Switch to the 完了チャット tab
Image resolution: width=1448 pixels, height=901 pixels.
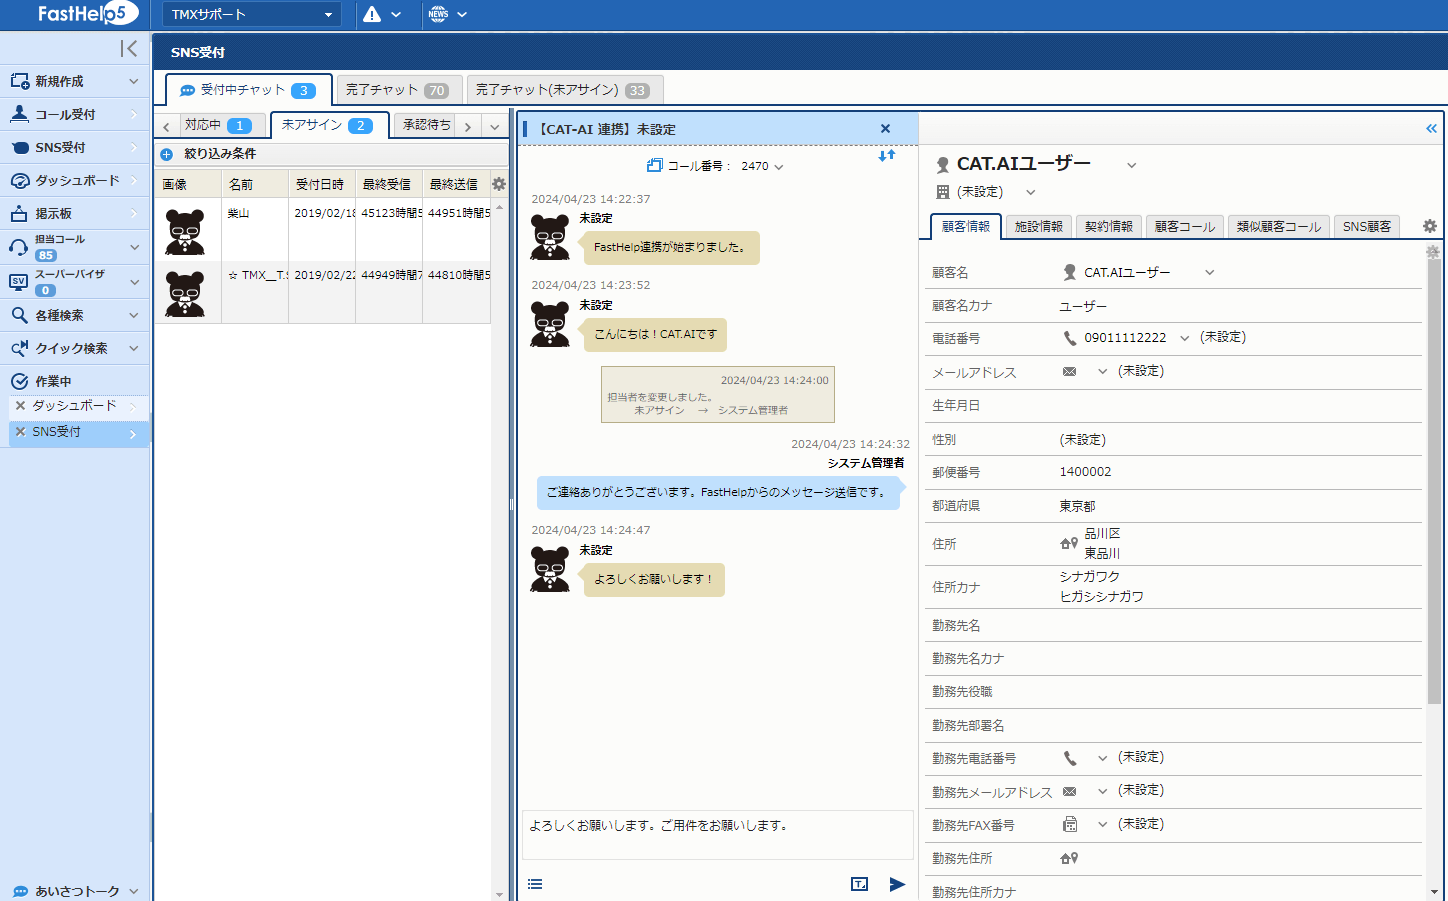(398, 90)
